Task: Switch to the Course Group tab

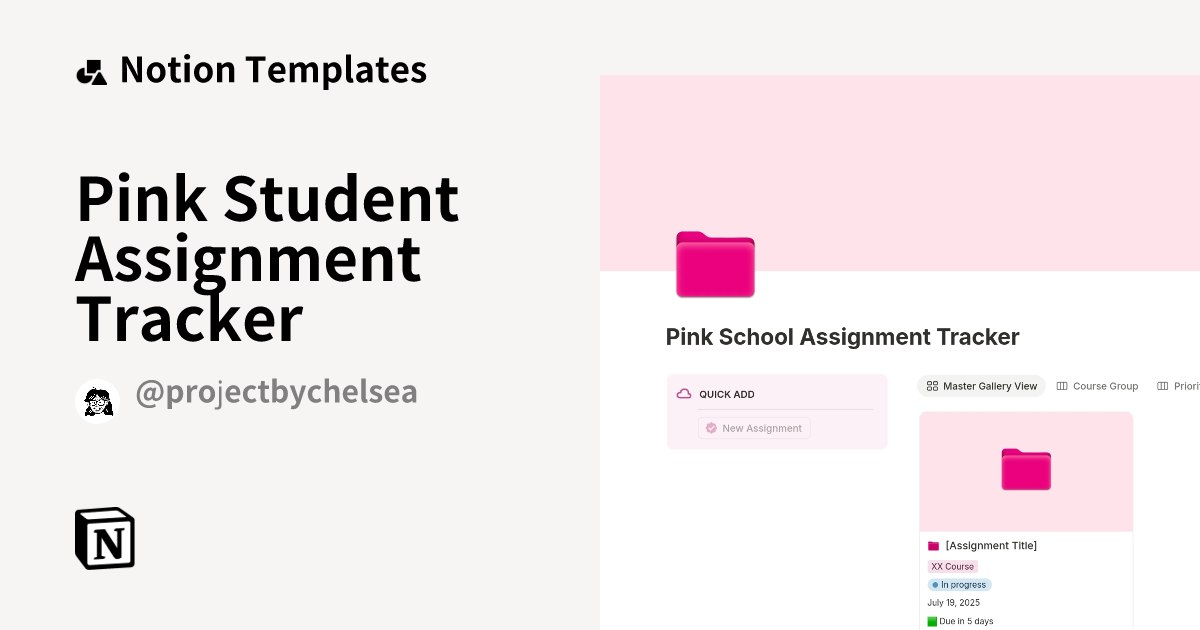Action: 1097,385
